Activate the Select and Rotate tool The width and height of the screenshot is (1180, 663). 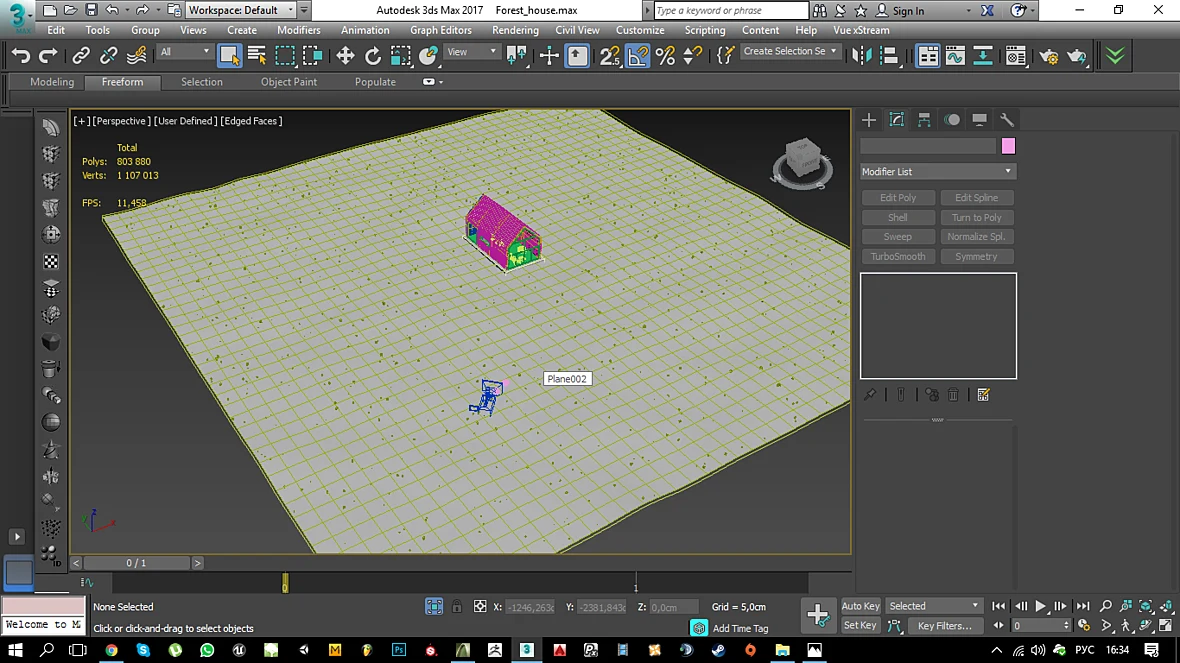click(373, 56)
